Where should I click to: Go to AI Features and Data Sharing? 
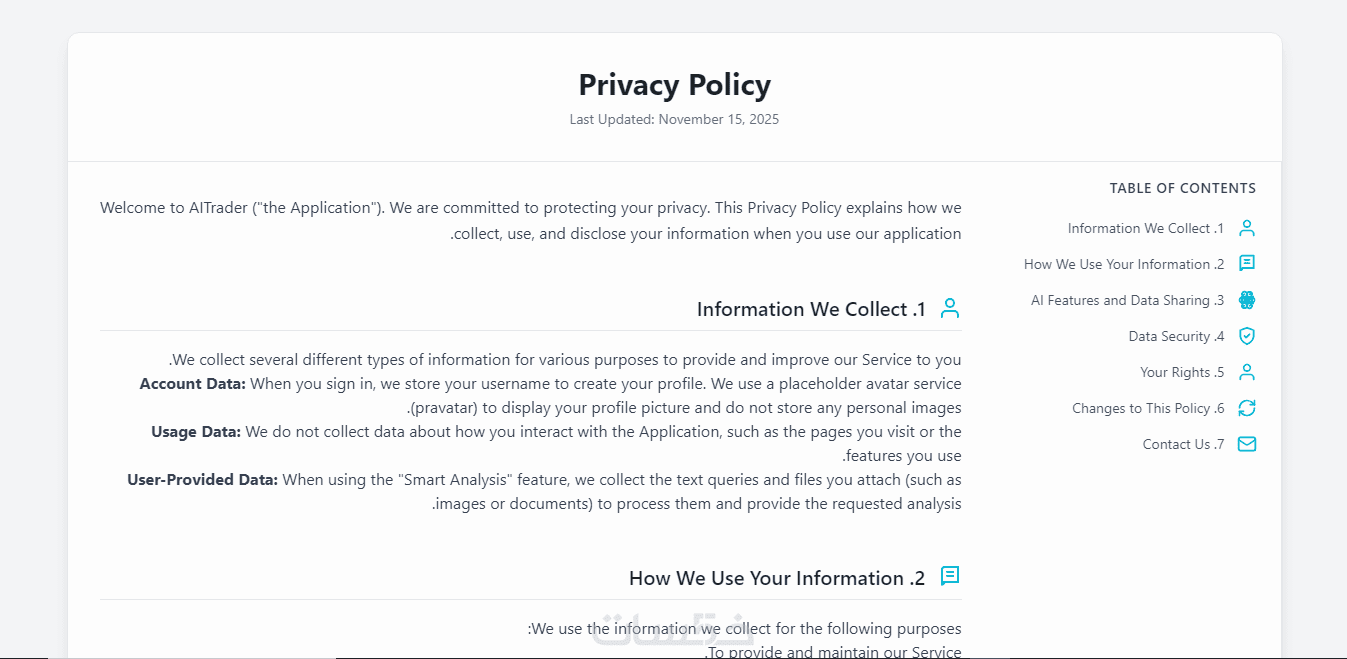(x=1127, y=301)
